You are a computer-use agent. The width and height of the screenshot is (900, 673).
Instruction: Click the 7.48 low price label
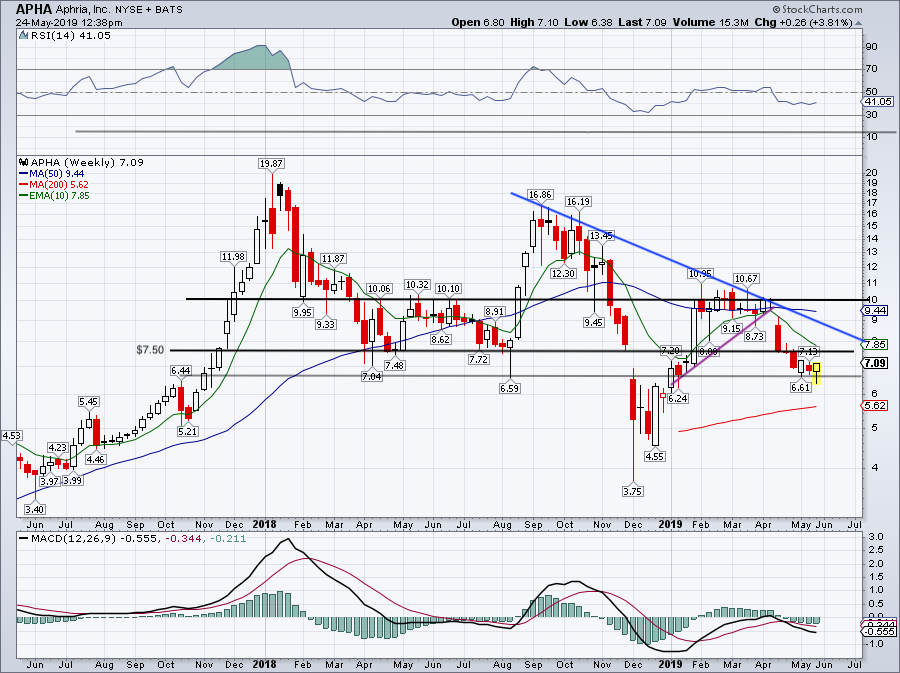click(394, 365)
